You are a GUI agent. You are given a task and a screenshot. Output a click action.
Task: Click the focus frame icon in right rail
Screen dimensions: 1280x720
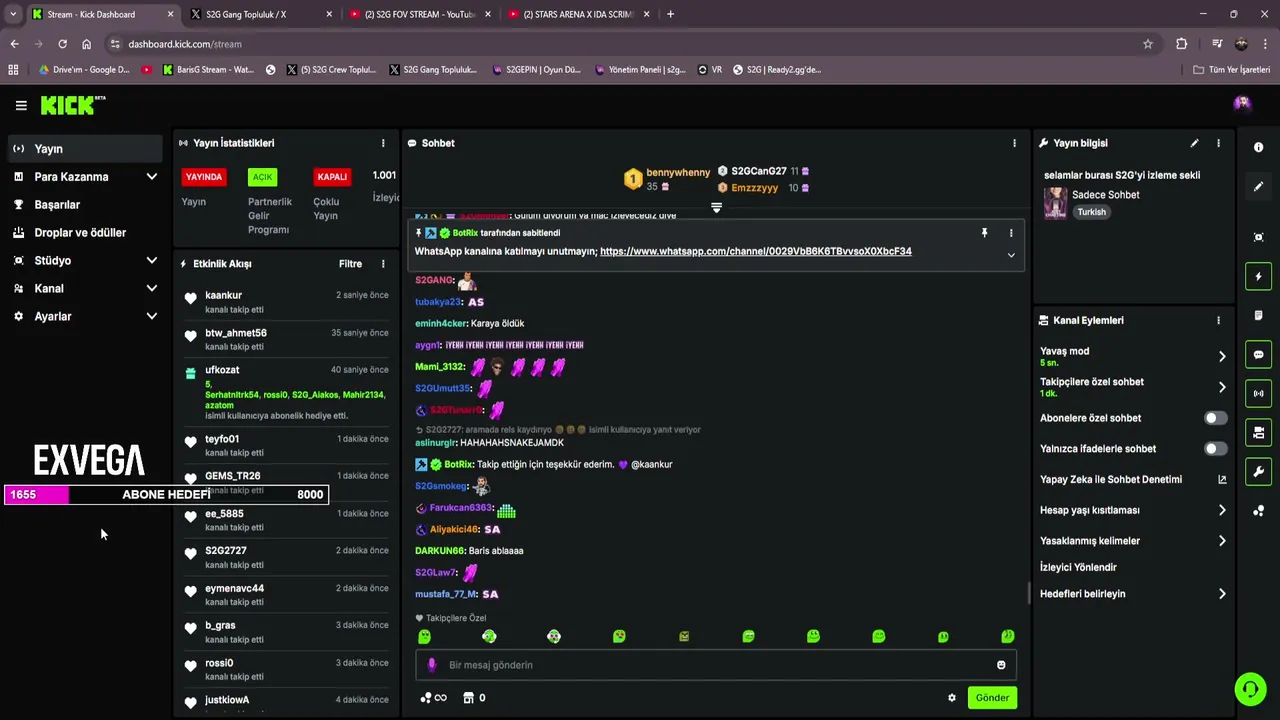point(1258,237)
